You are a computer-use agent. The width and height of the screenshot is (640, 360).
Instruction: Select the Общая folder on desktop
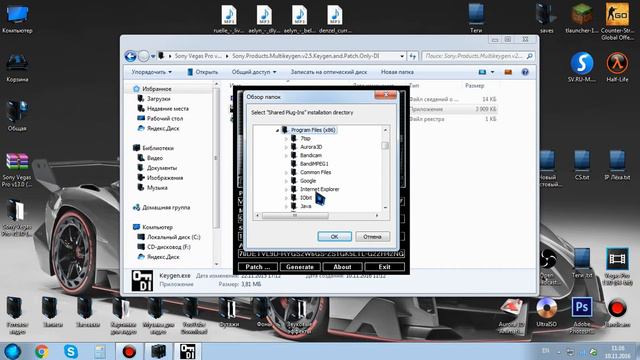point(17,115)
